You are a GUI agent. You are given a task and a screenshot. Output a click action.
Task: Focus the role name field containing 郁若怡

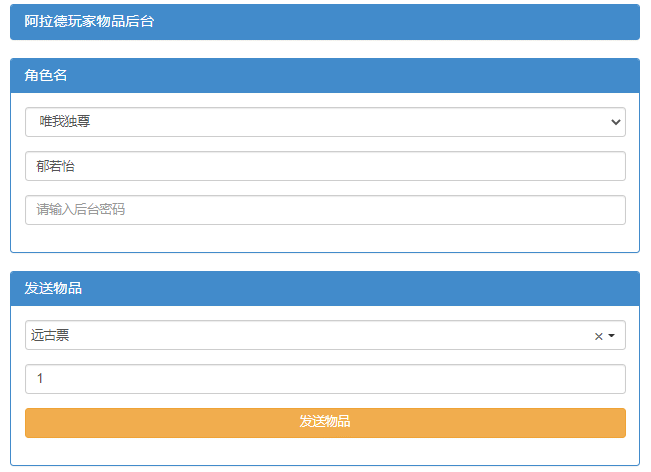[325, 166]
